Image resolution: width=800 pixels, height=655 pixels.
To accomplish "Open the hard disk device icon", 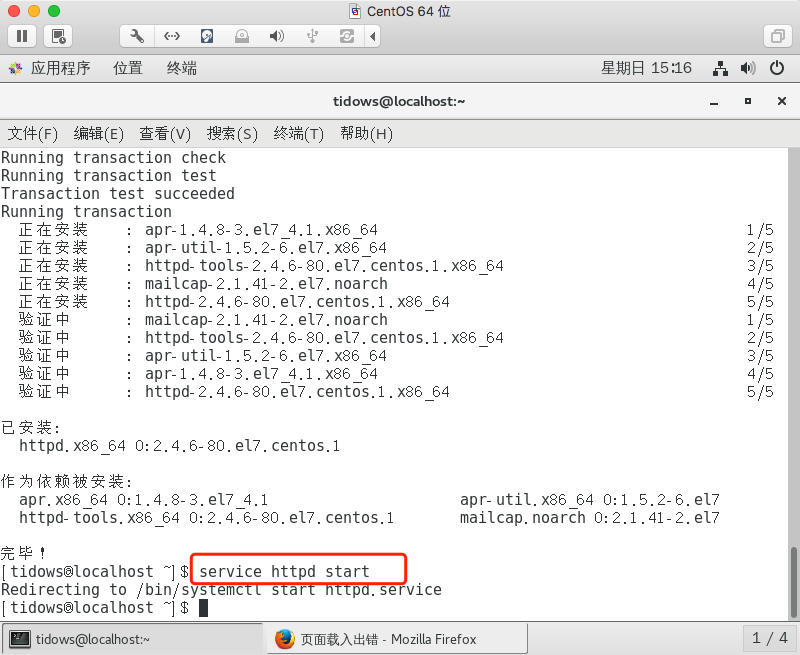I will tap(207, 36).
